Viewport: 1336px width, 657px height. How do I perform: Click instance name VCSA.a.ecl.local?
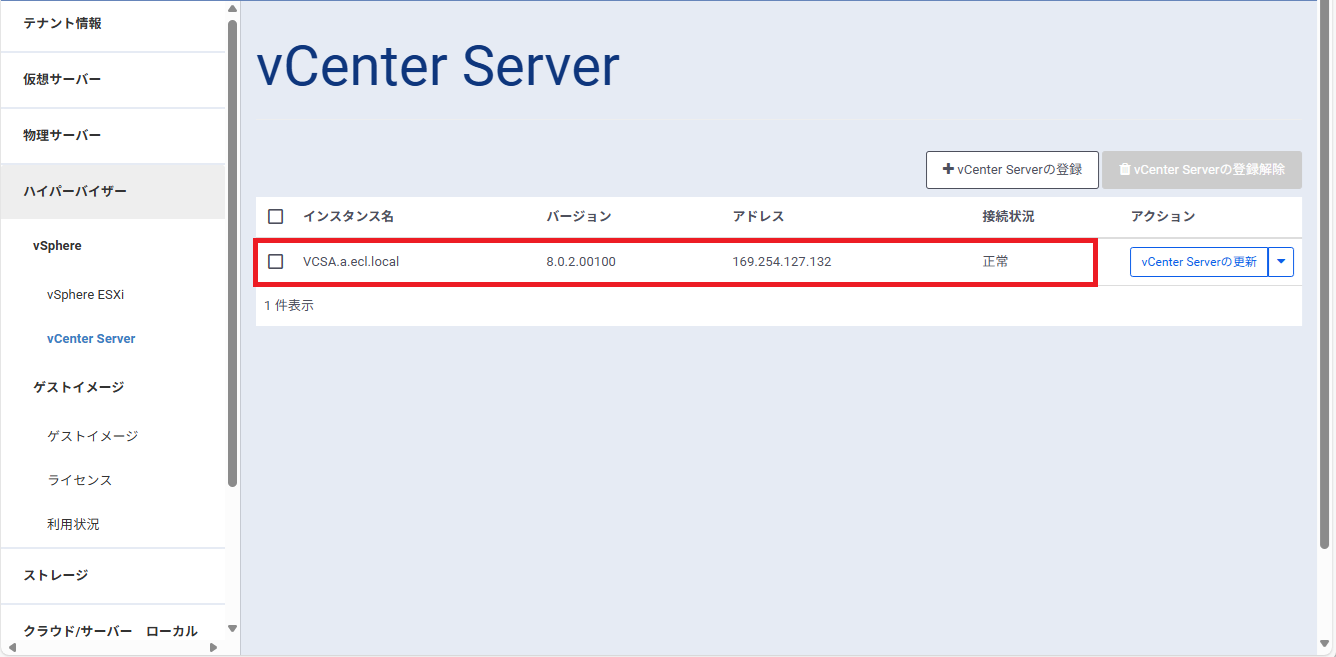(x=351, y=262)
